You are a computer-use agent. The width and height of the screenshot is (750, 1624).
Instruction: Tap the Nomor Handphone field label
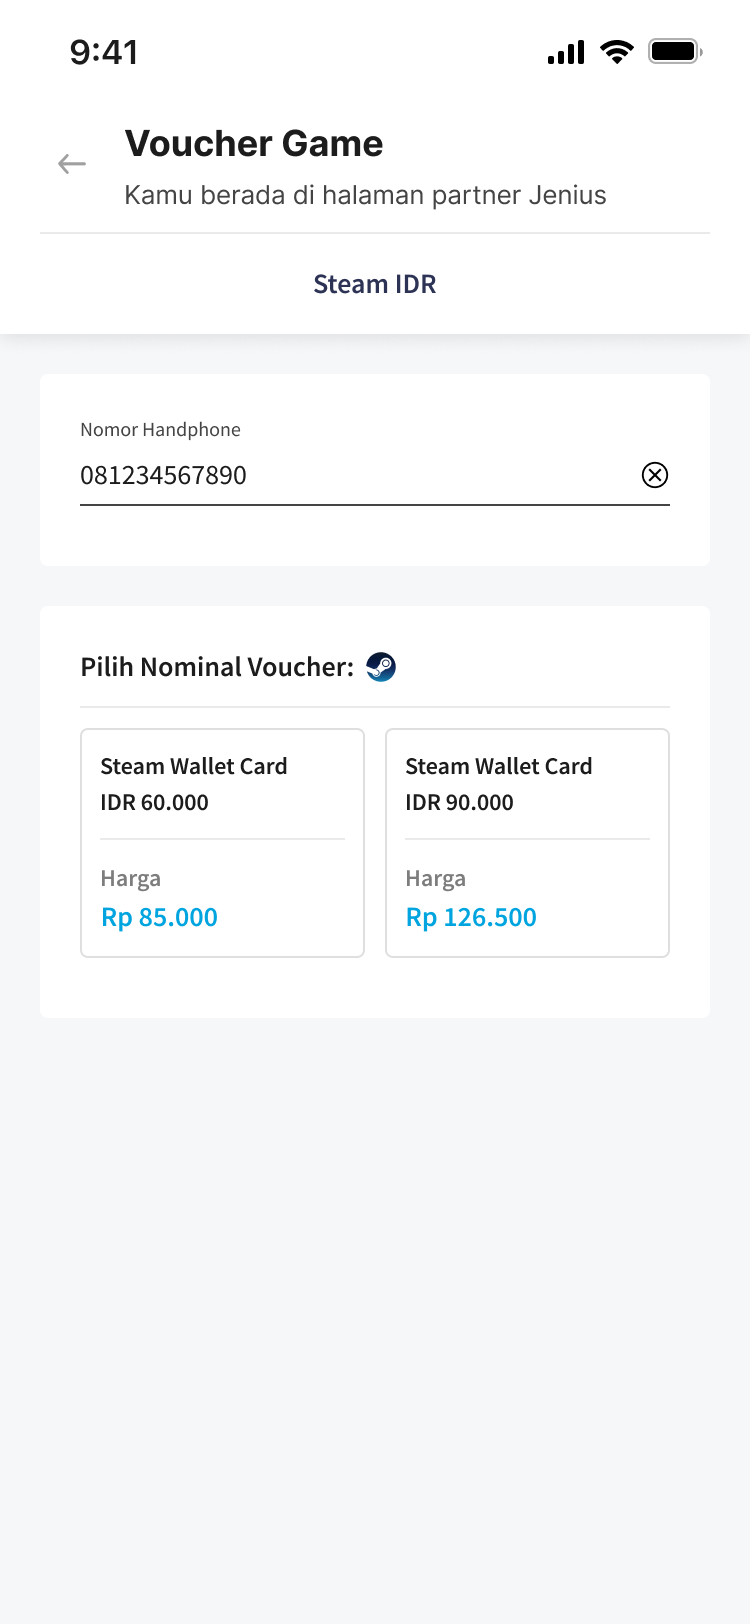pos(160,430)
